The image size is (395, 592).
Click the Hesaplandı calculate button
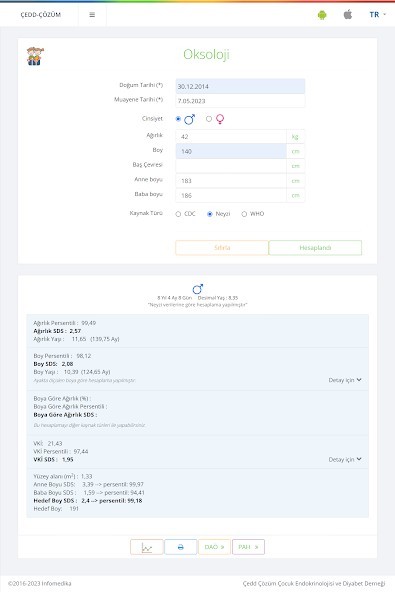coord(315,248)
